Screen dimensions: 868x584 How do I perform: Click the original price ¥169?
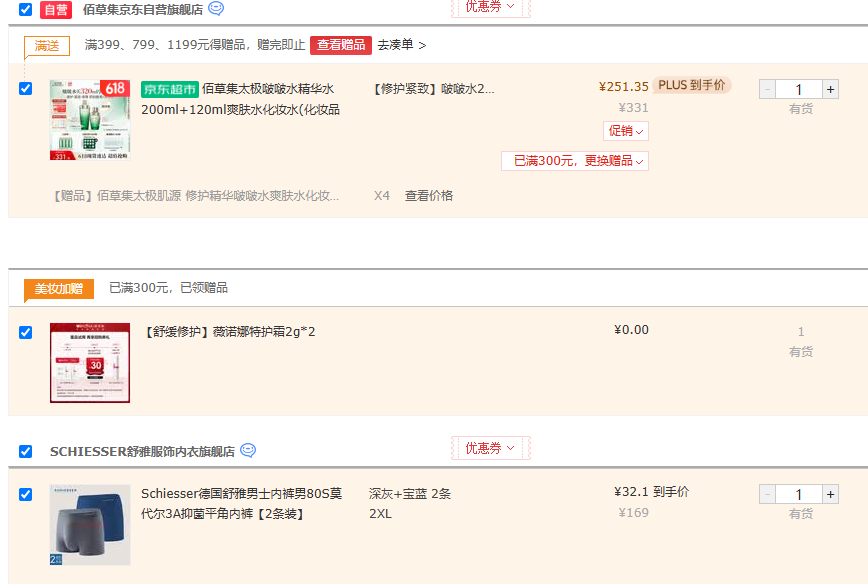[x=633, y=513]
